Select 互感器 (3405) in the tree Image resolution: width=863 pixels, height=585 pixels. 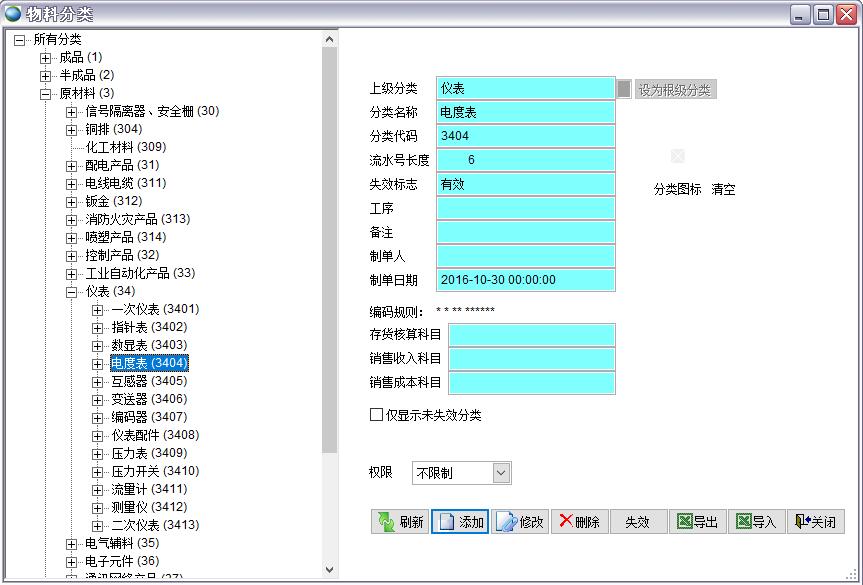coord(148,381)
